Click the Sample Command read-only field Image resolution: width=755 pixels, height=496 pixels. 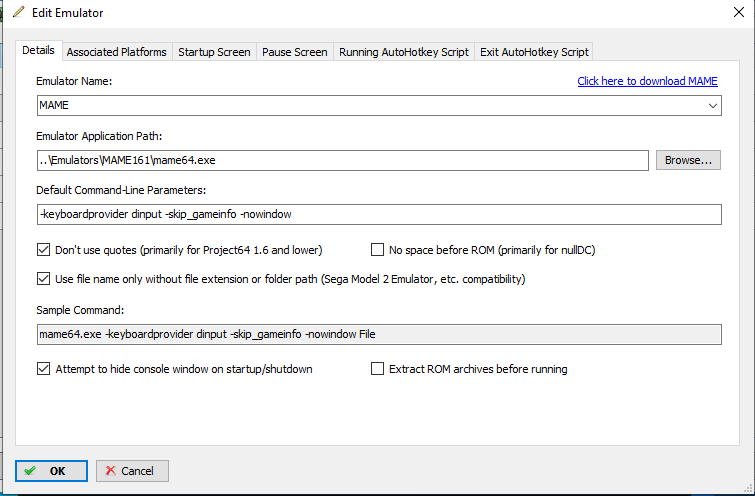(379, 334)
